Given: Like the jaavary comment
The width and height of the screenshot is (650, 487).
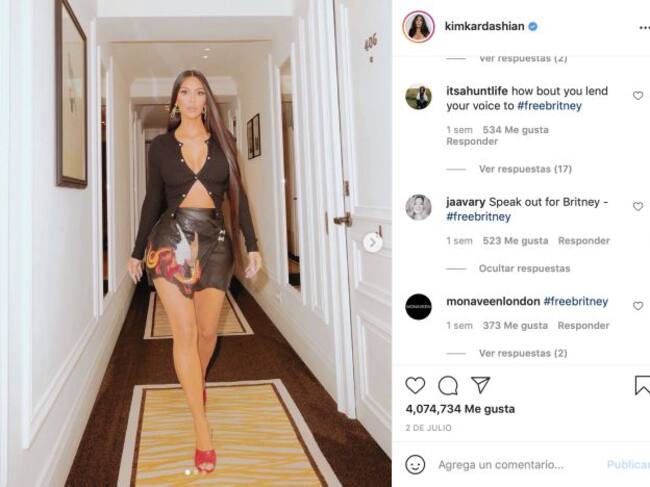Looking at the screenshot, I should point(638,206).
